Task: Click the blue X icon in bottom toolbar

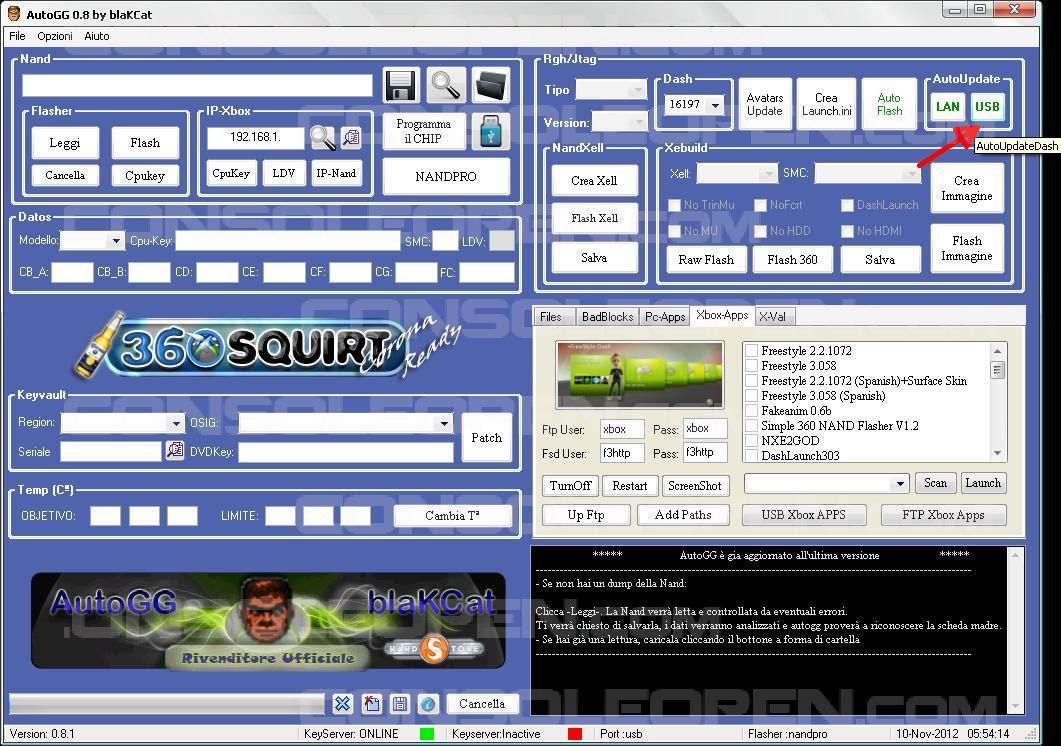Action: pos(342,704)
